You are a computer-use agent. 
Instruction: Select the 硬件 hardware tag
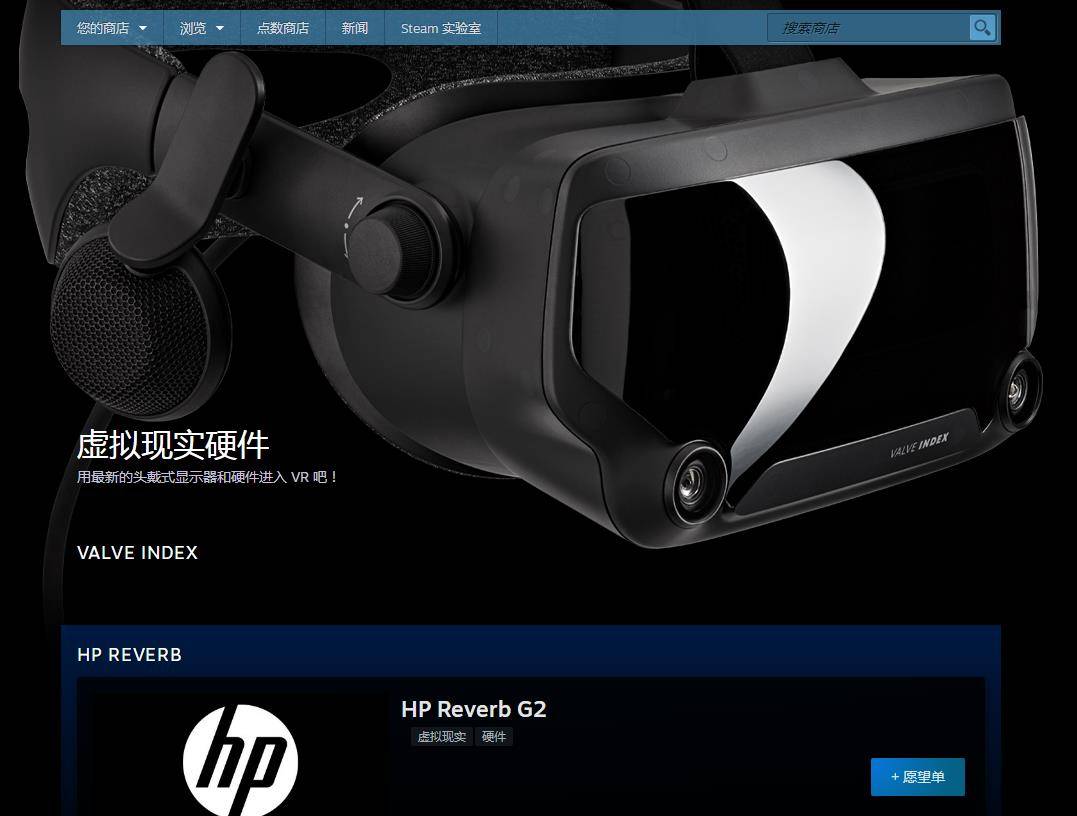[494, 736]
